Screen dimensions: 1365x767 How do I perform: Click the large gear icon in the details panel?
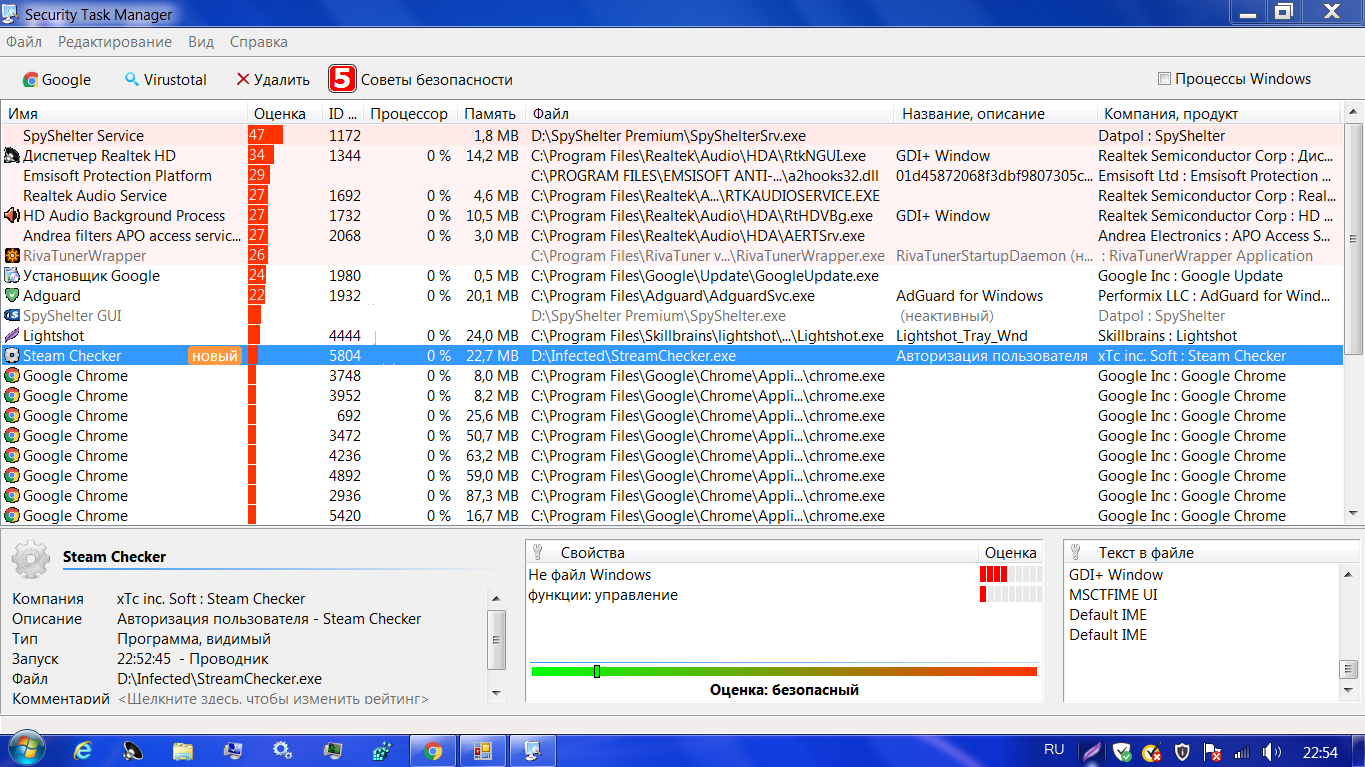[31, 558]
